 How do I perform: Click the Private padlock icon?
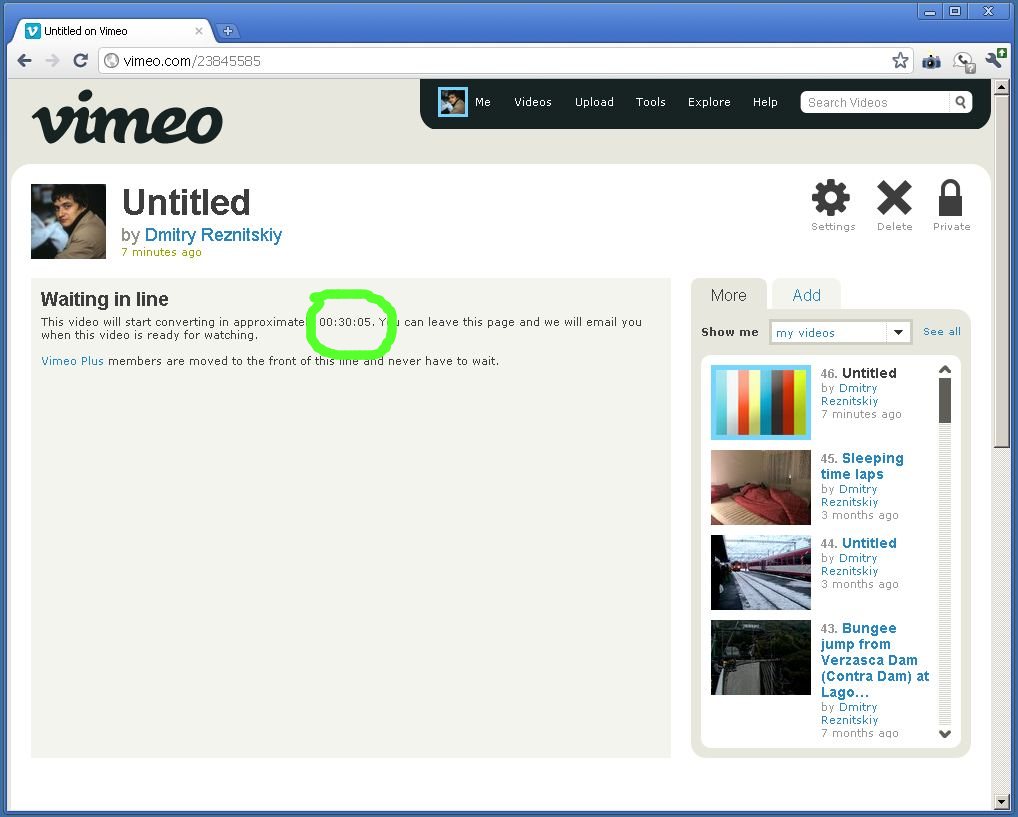[951, 199]
